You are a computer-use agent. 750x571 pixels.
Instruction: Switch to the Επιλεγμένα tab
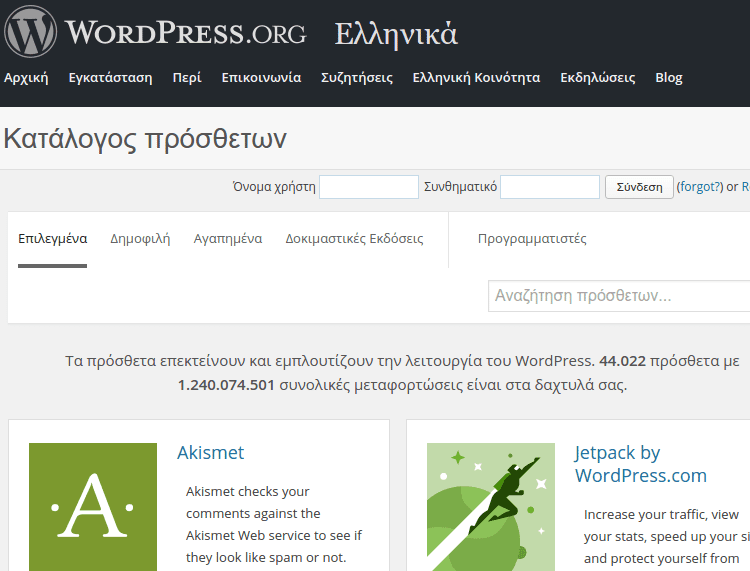[x=53, y=239]
